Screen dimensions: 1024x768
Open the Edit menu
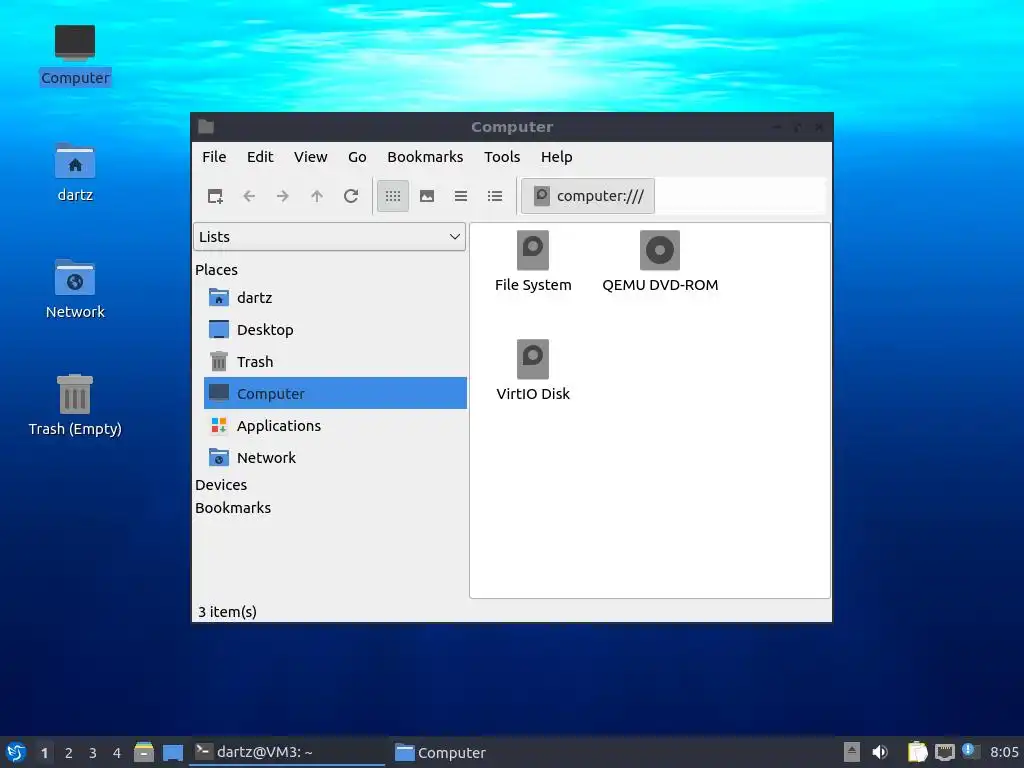(x=260, y=157)
